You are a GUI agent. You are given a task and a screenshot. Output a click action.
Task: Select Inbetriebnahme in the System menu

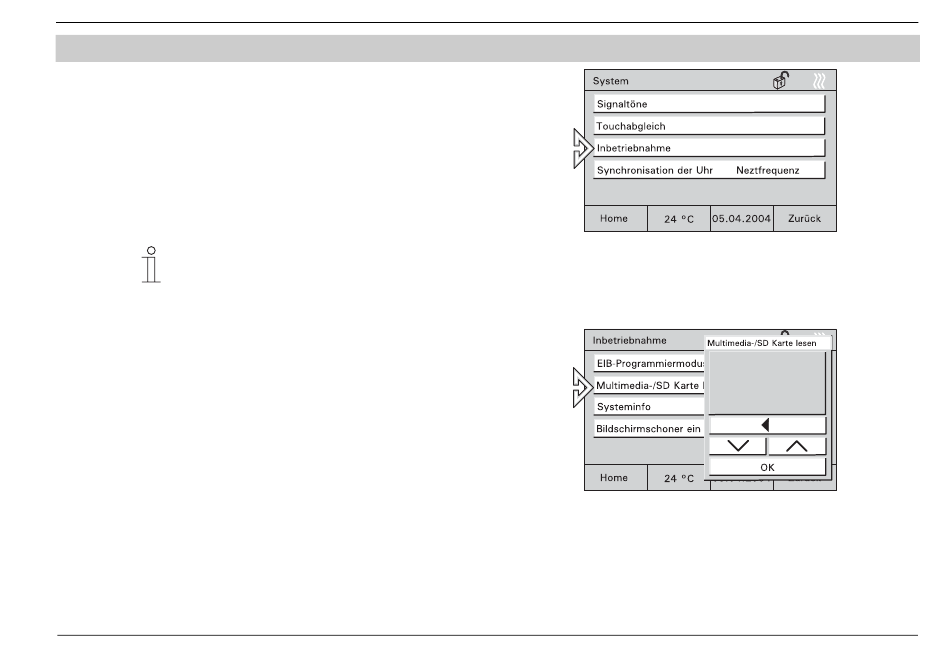point(709,148)
